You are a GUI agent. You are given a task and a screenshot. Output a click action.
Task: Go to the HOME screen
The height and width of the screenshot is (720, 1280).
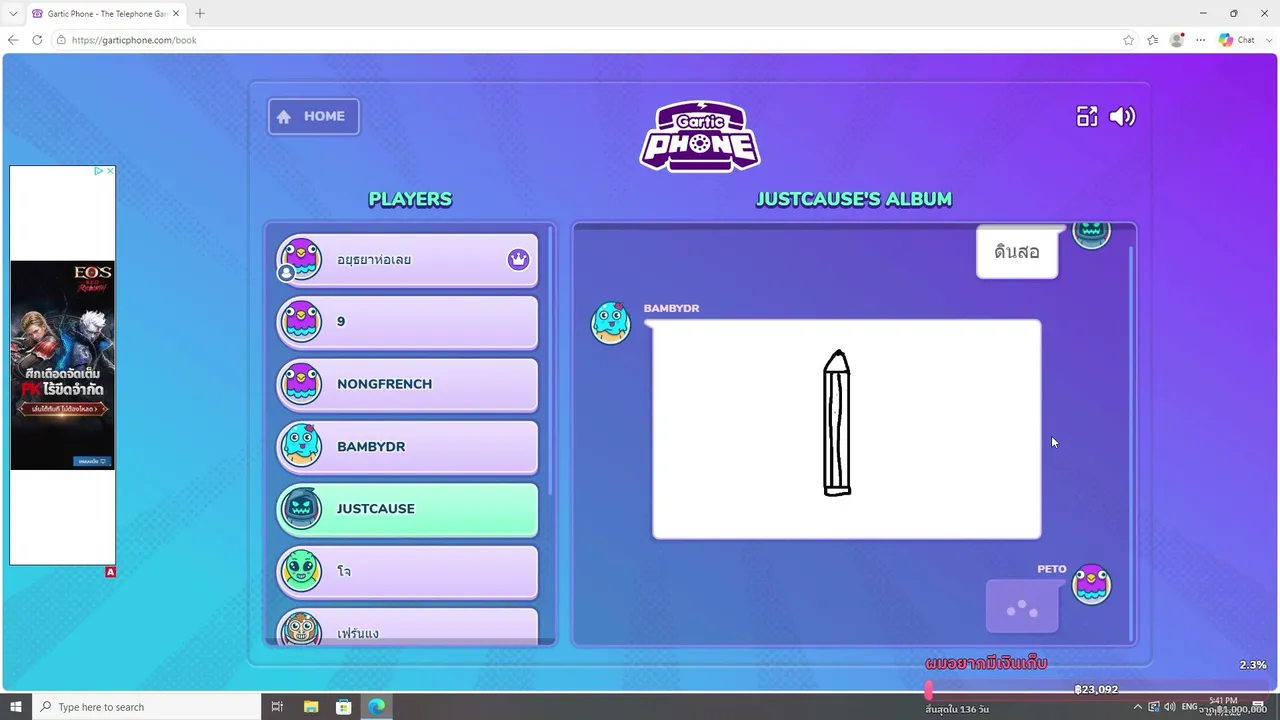click(x=313, y=116)
